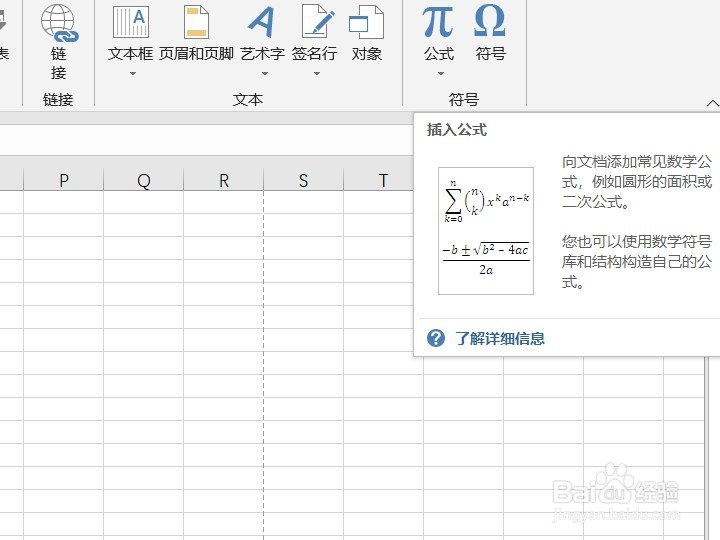The width and height of the screenshot is (720, 540).
Task: Open 了解详细信息 learn more link
Action: click(x=500, y=339)
